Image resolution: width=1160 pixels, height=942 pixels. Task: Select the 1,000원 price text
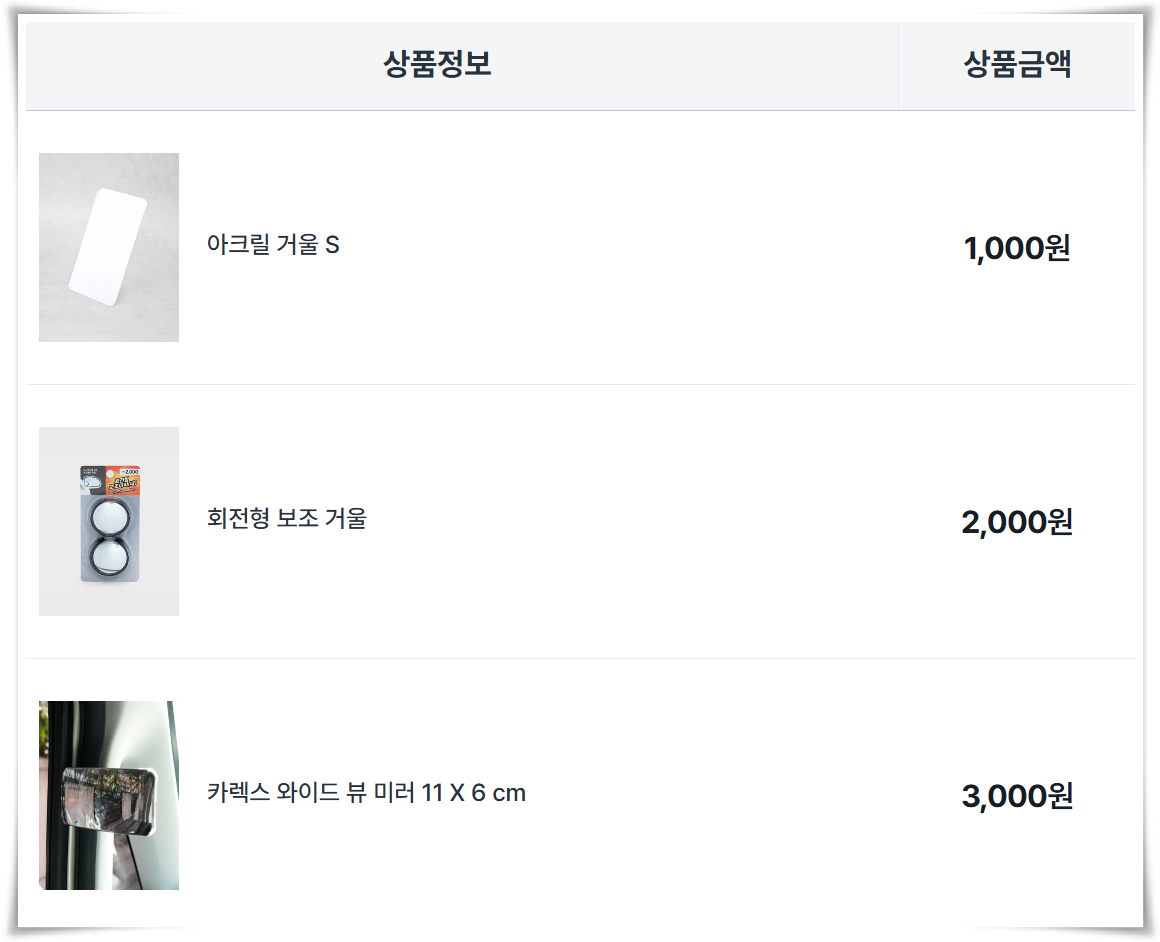pyautogui.click(x=1016, y=249)
